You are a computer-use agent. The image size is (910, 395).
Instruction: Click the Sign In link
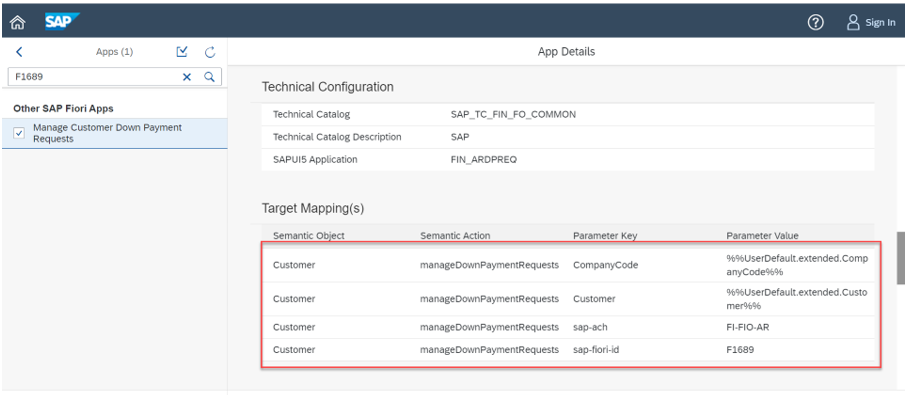pos(880,23)
